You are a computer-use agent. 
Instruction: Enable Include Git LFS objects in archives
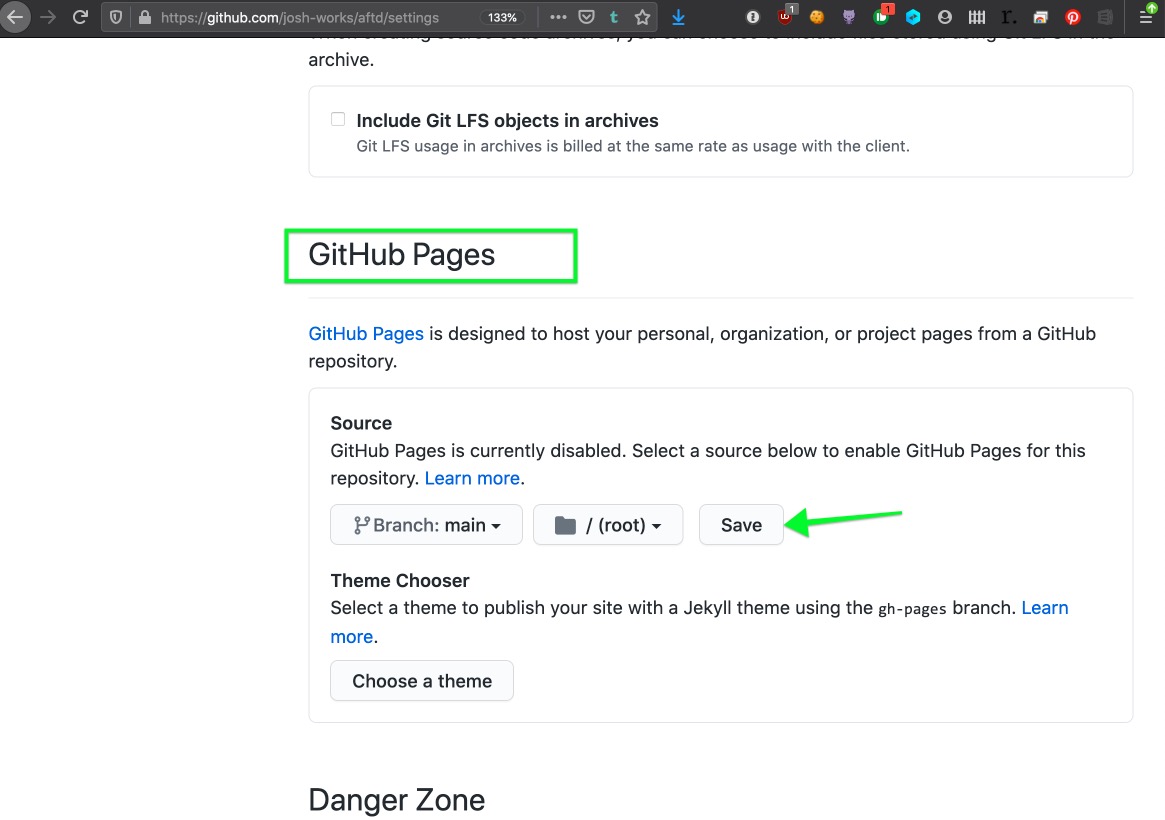pos(338,120)
